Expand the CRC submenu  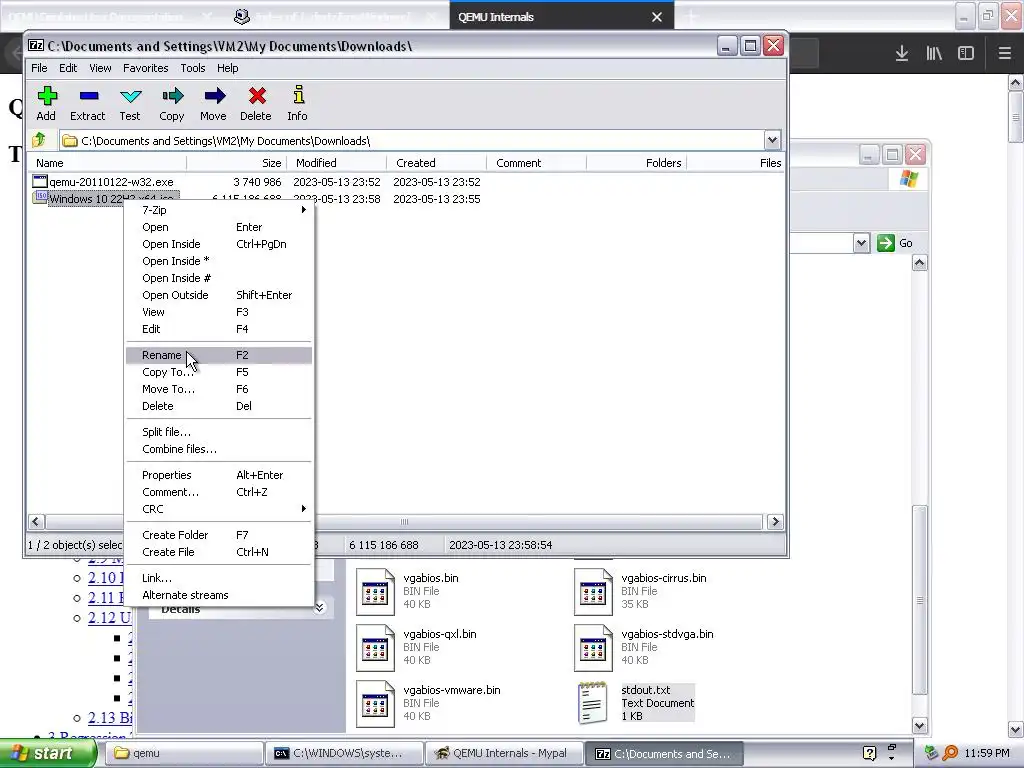click(218, 509)
